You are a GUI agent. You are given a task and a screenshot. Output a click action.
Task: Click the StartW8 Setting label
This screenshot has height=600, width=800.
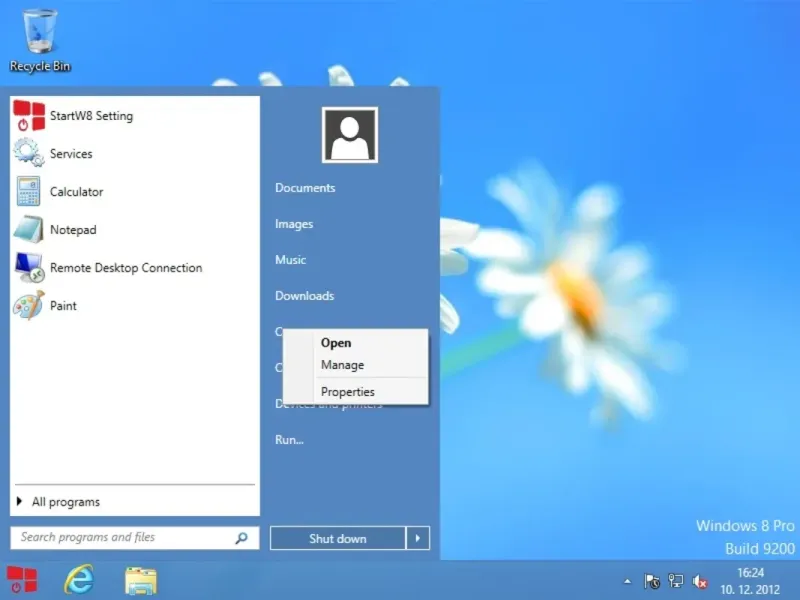pyautogui.click(x=91, y=116)
